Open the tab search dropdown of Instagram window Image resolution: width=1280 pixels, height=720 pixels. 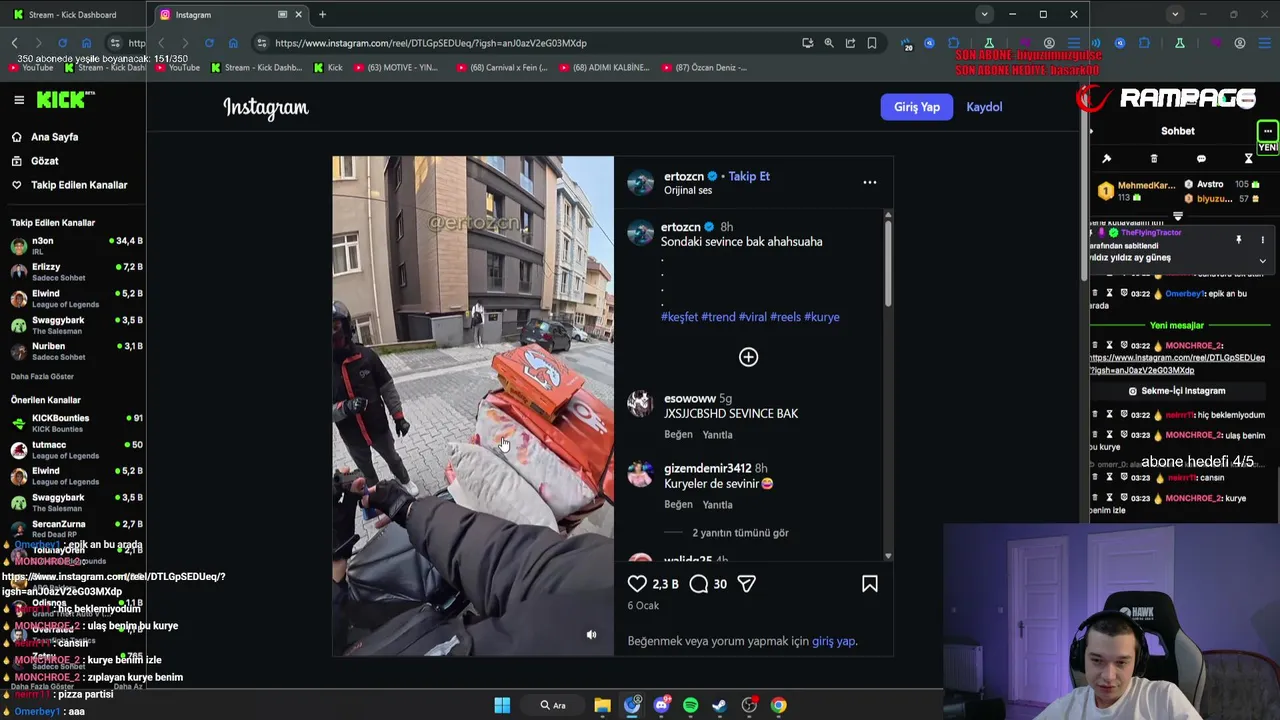coord(985,15)
